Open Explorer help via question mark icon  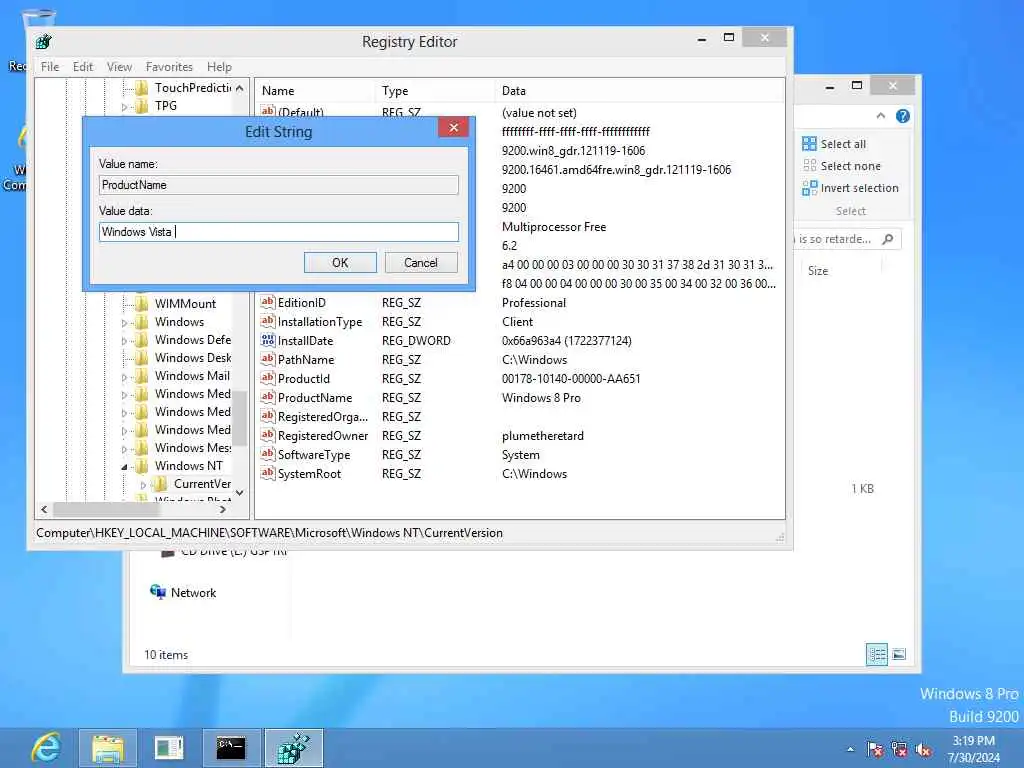(x=903, y=116)
